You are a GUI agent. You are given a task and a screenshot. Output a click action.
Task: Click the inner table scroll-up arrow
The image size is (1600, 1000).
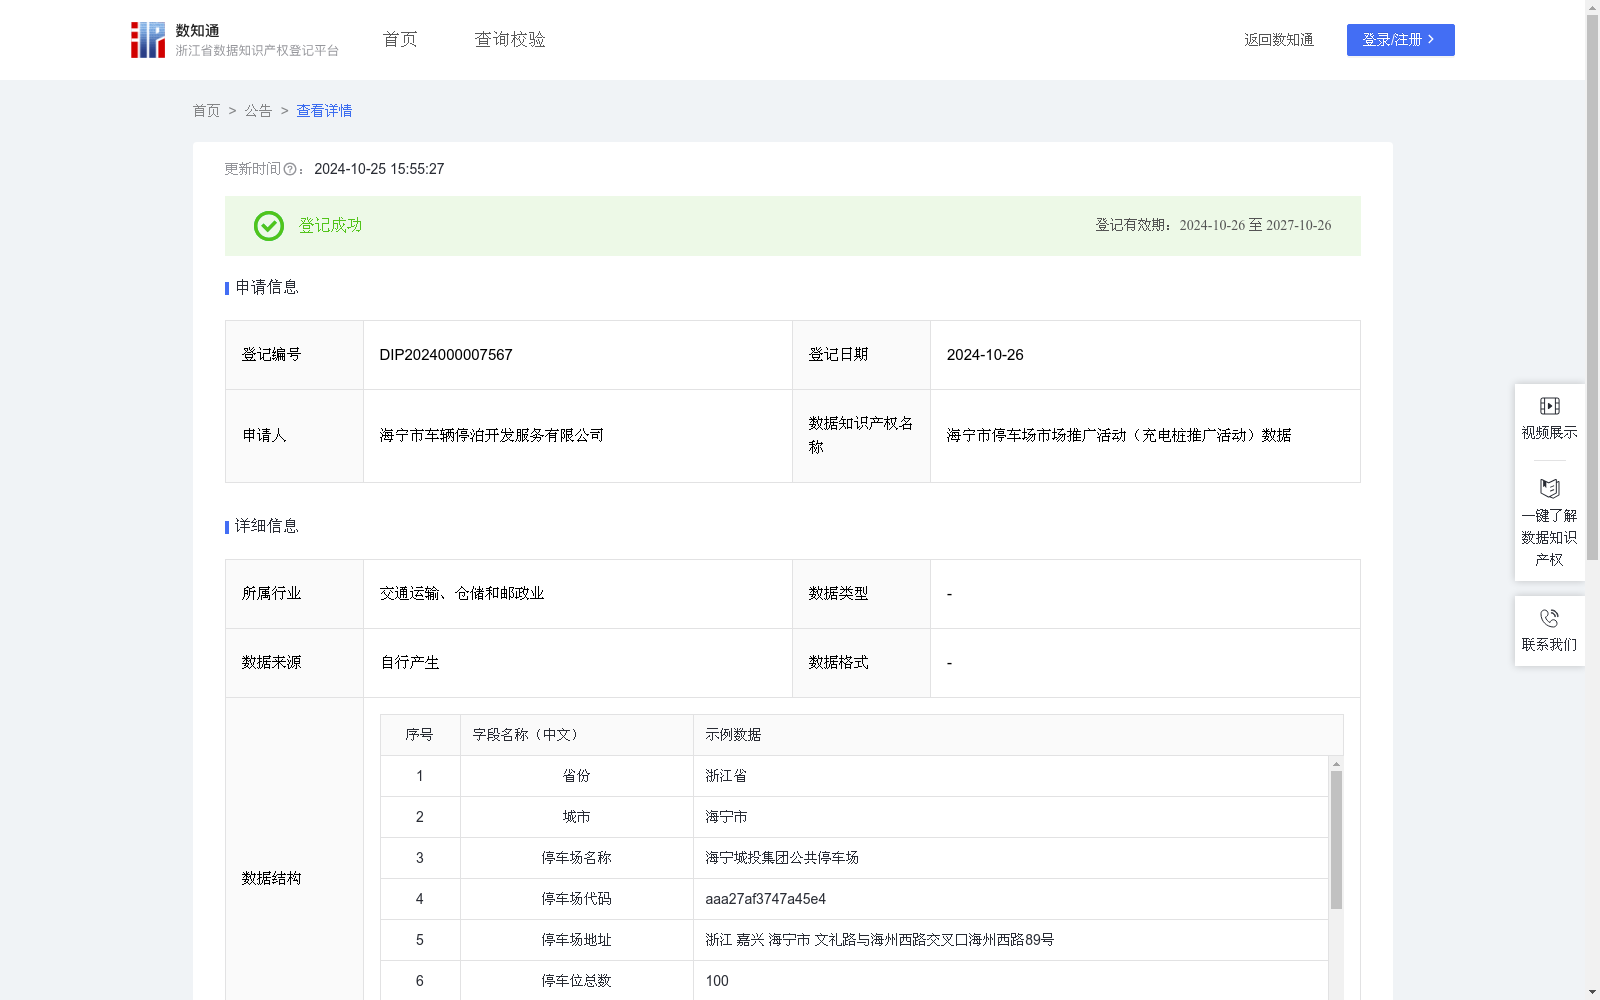pyautogui.click(x=1336, y=764)
